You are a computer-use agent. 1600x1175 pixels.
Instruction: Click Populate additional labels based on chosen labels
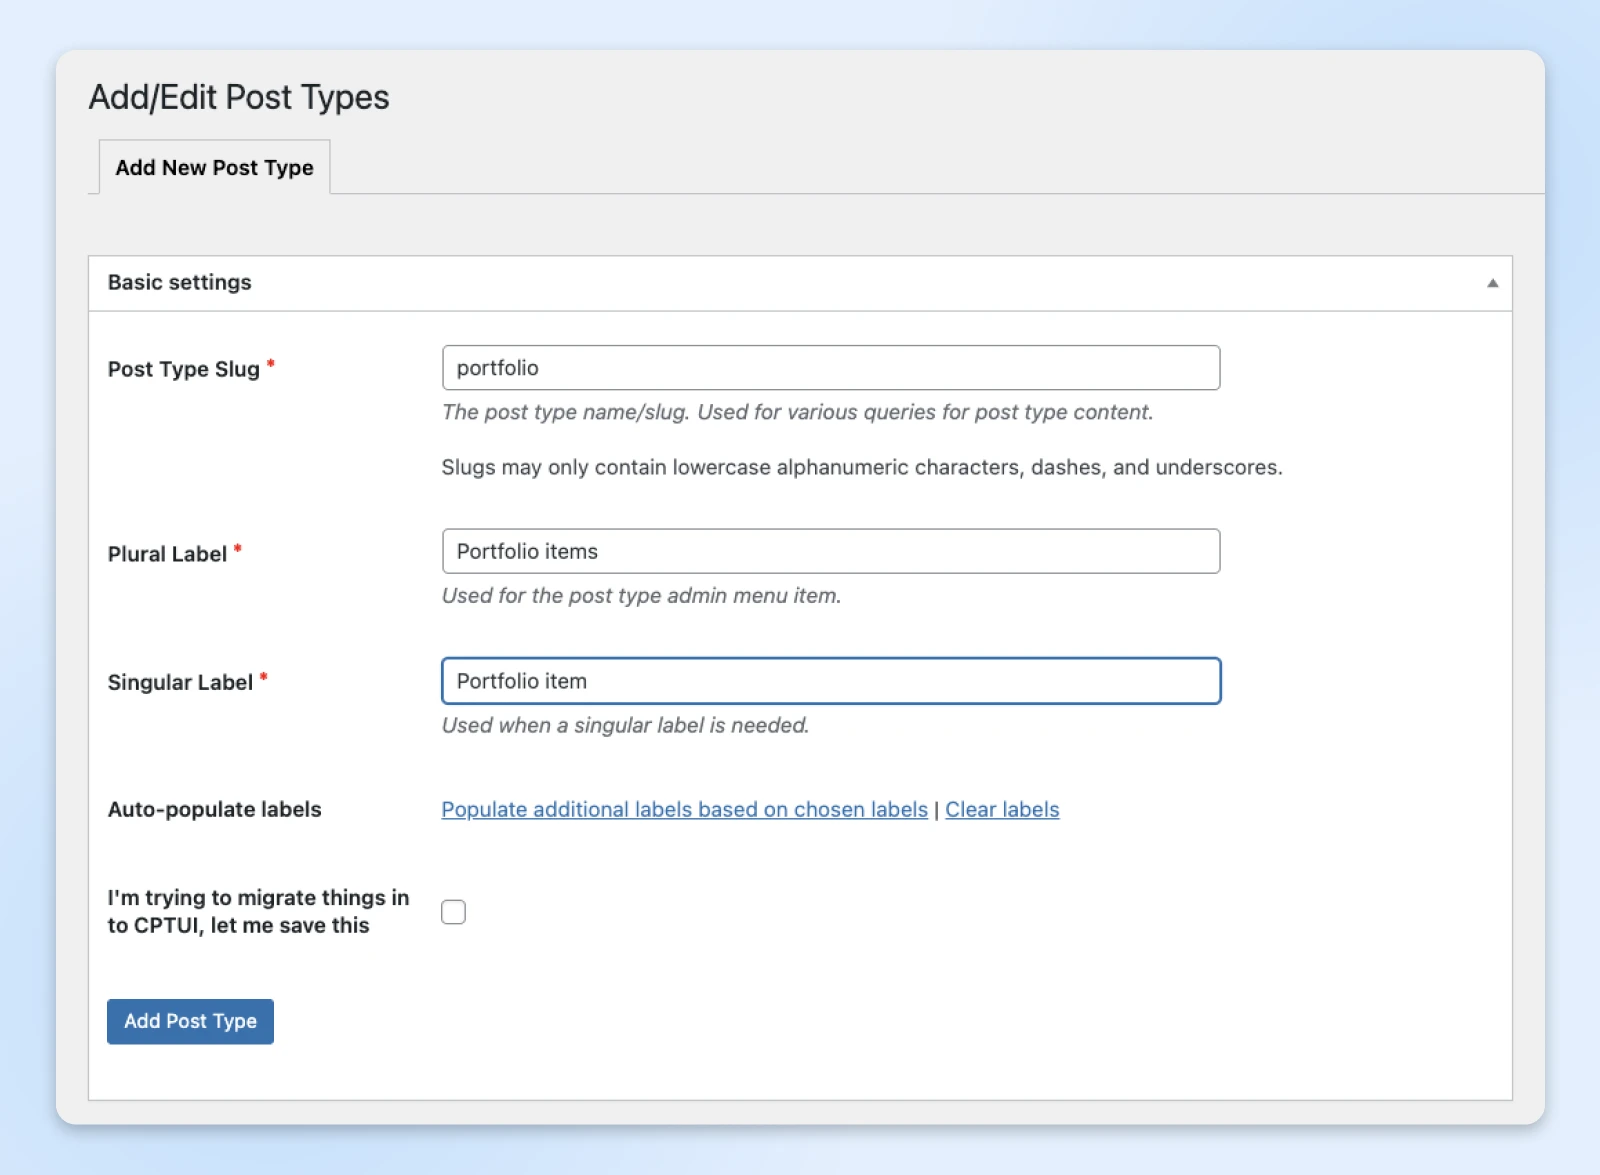684,810
